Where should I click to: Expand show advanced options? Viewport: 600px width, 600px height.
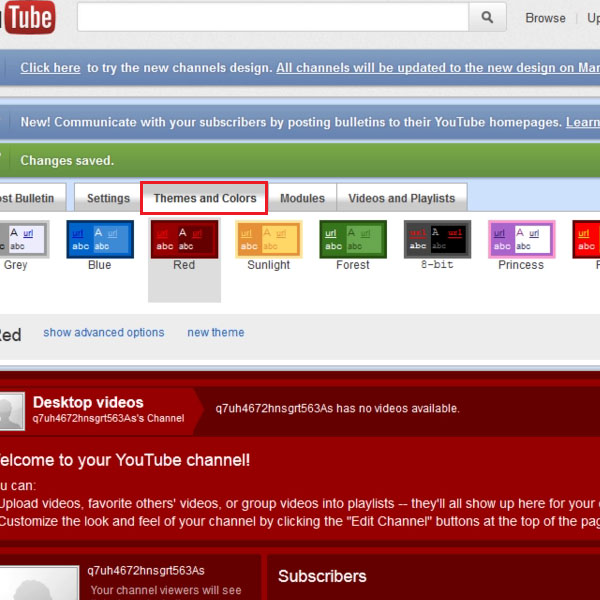click(x=104, y=332)
